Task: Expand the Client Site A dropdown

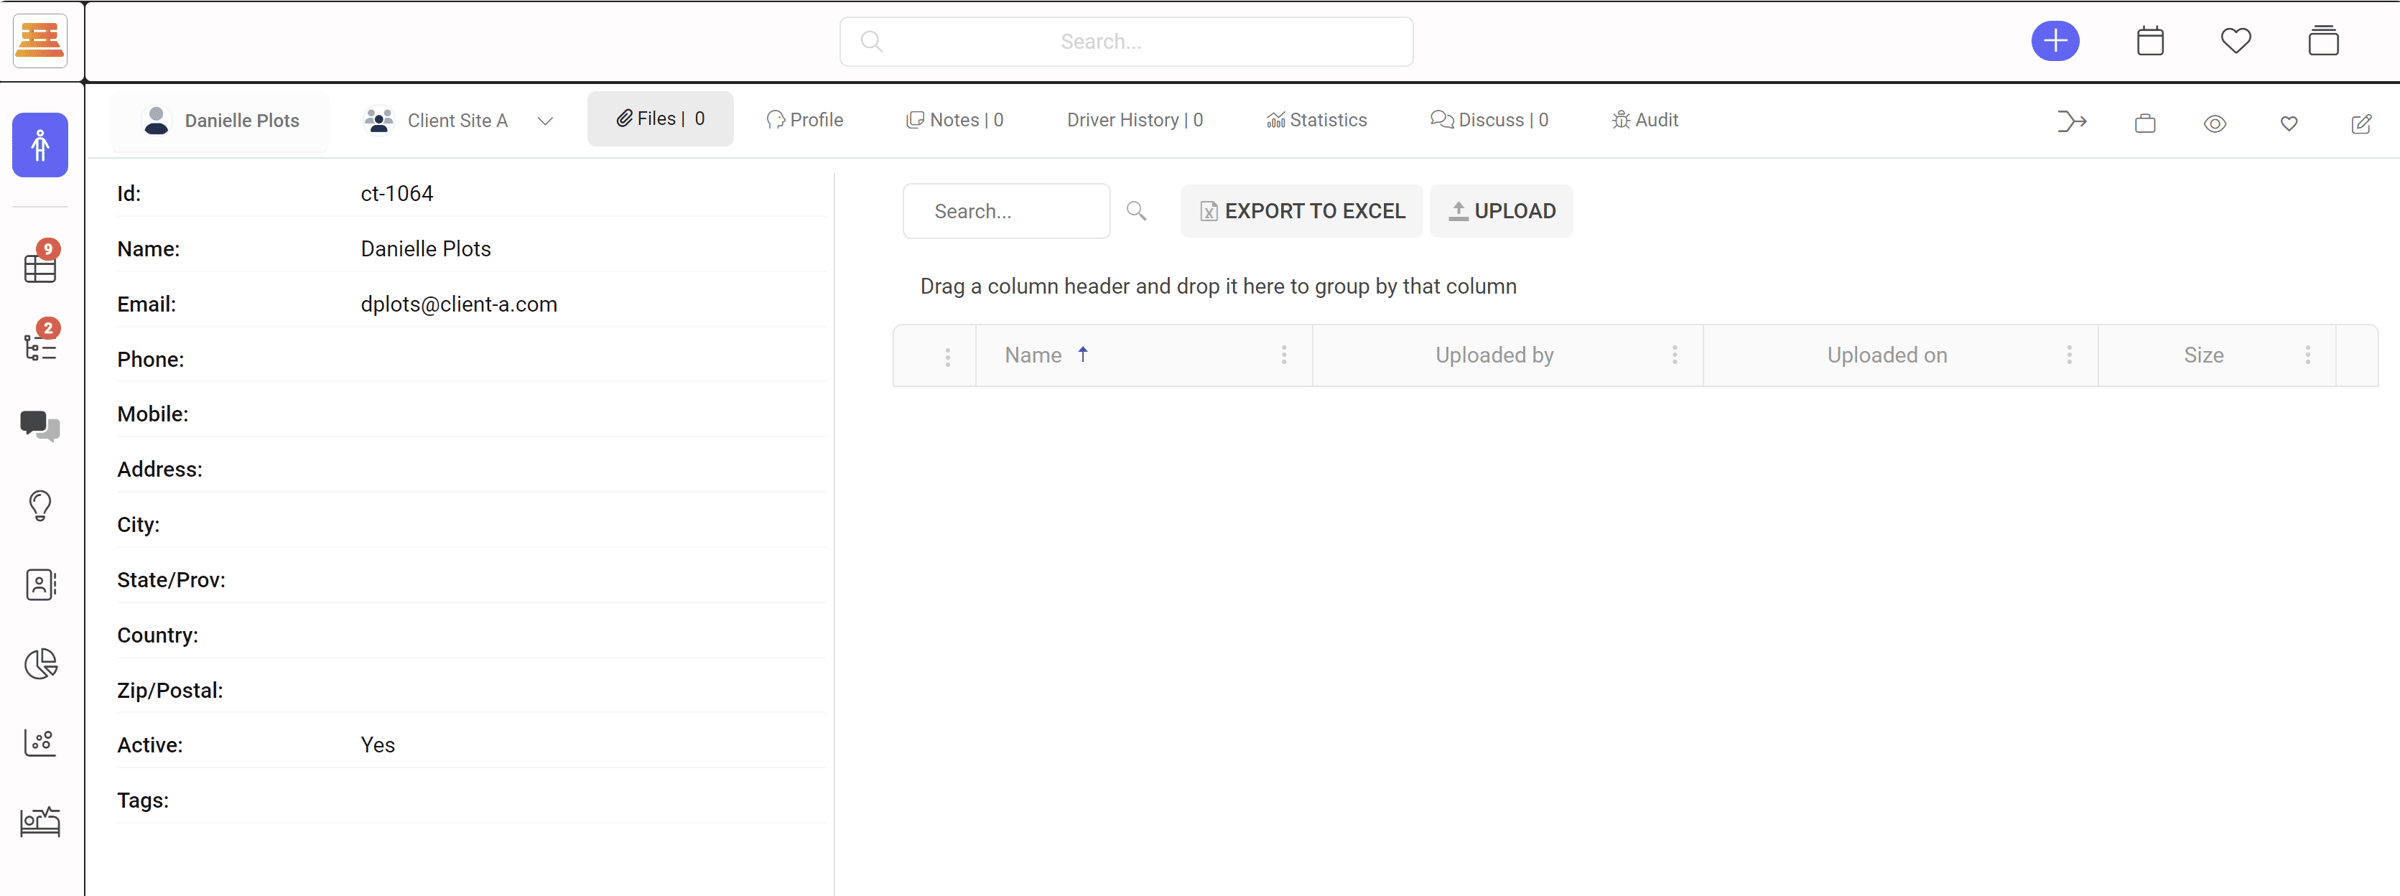Action: pos(545,121)
